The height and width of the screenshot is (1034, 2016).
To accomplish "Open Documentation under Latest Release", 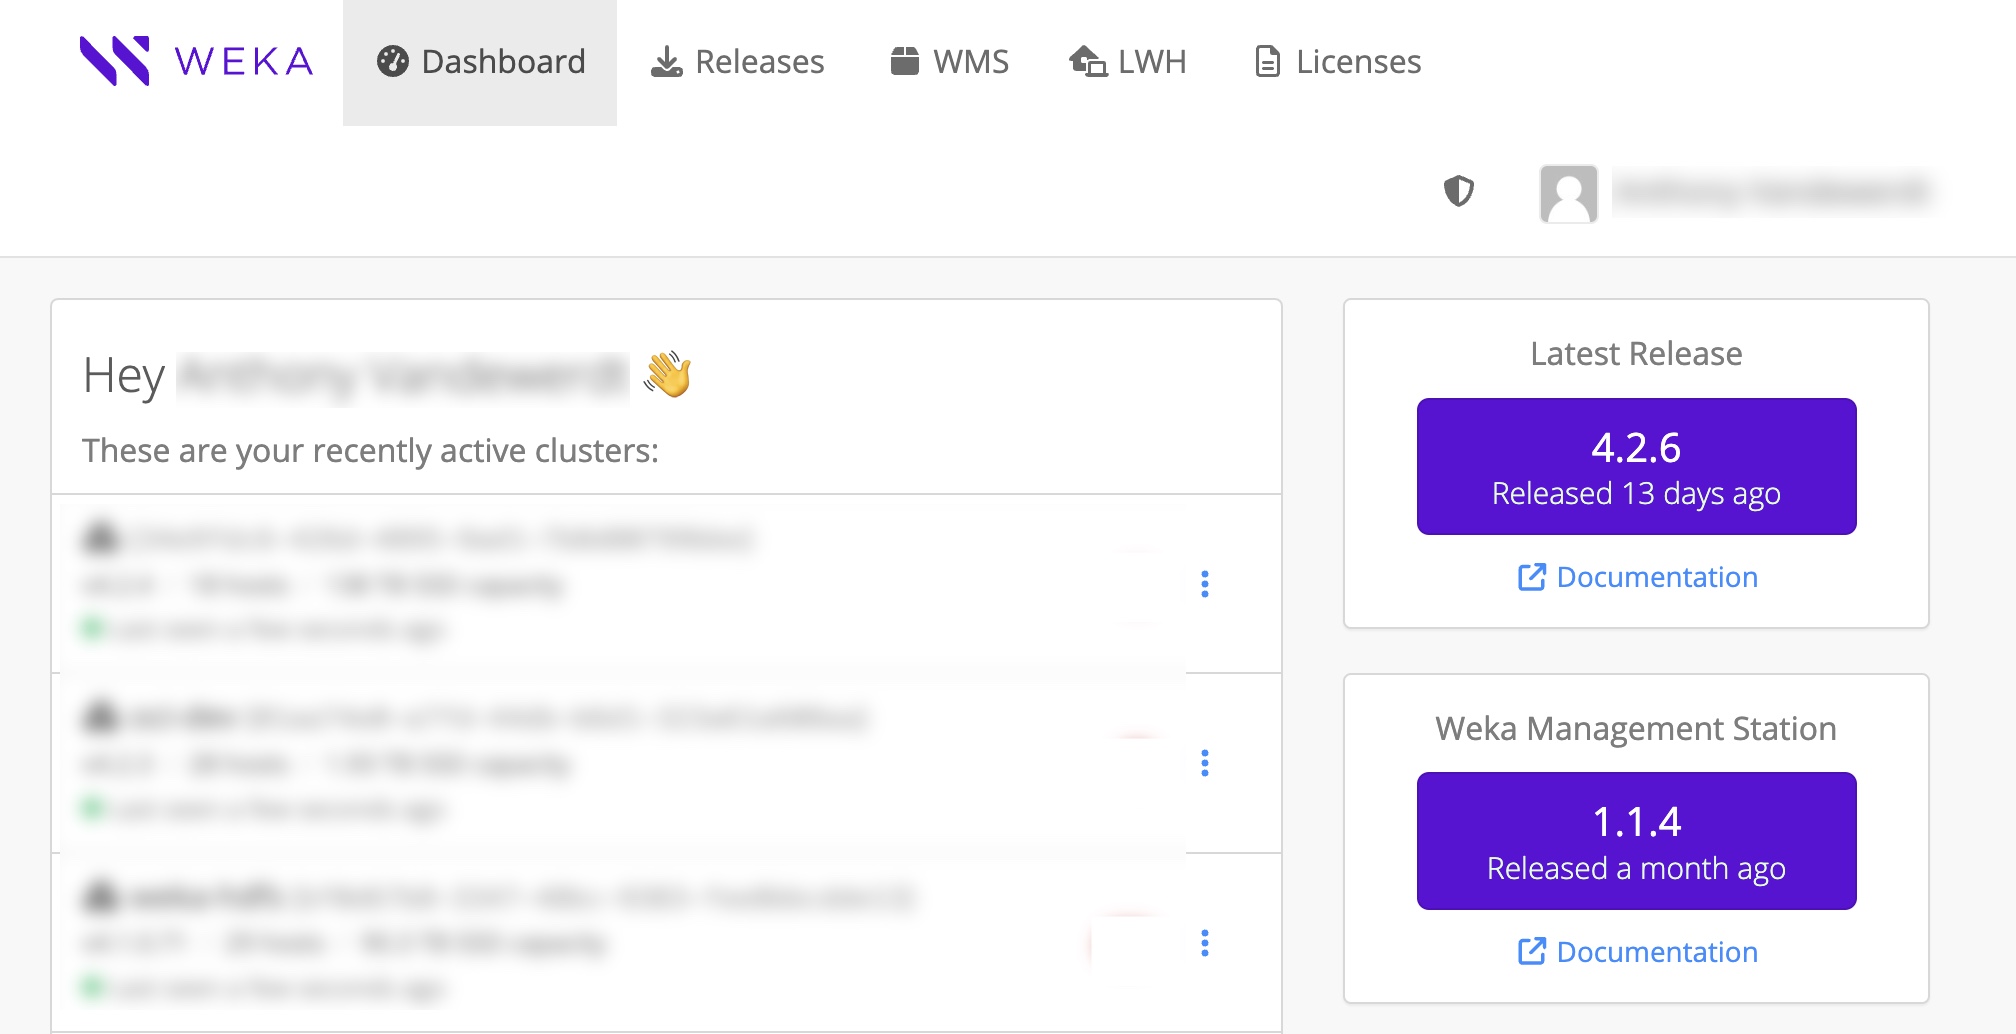I will pos(1637,577).
